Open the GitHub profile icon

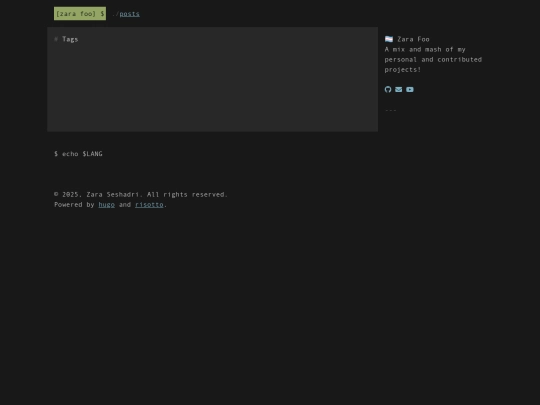pyautogui.click(x=388, y=90)
